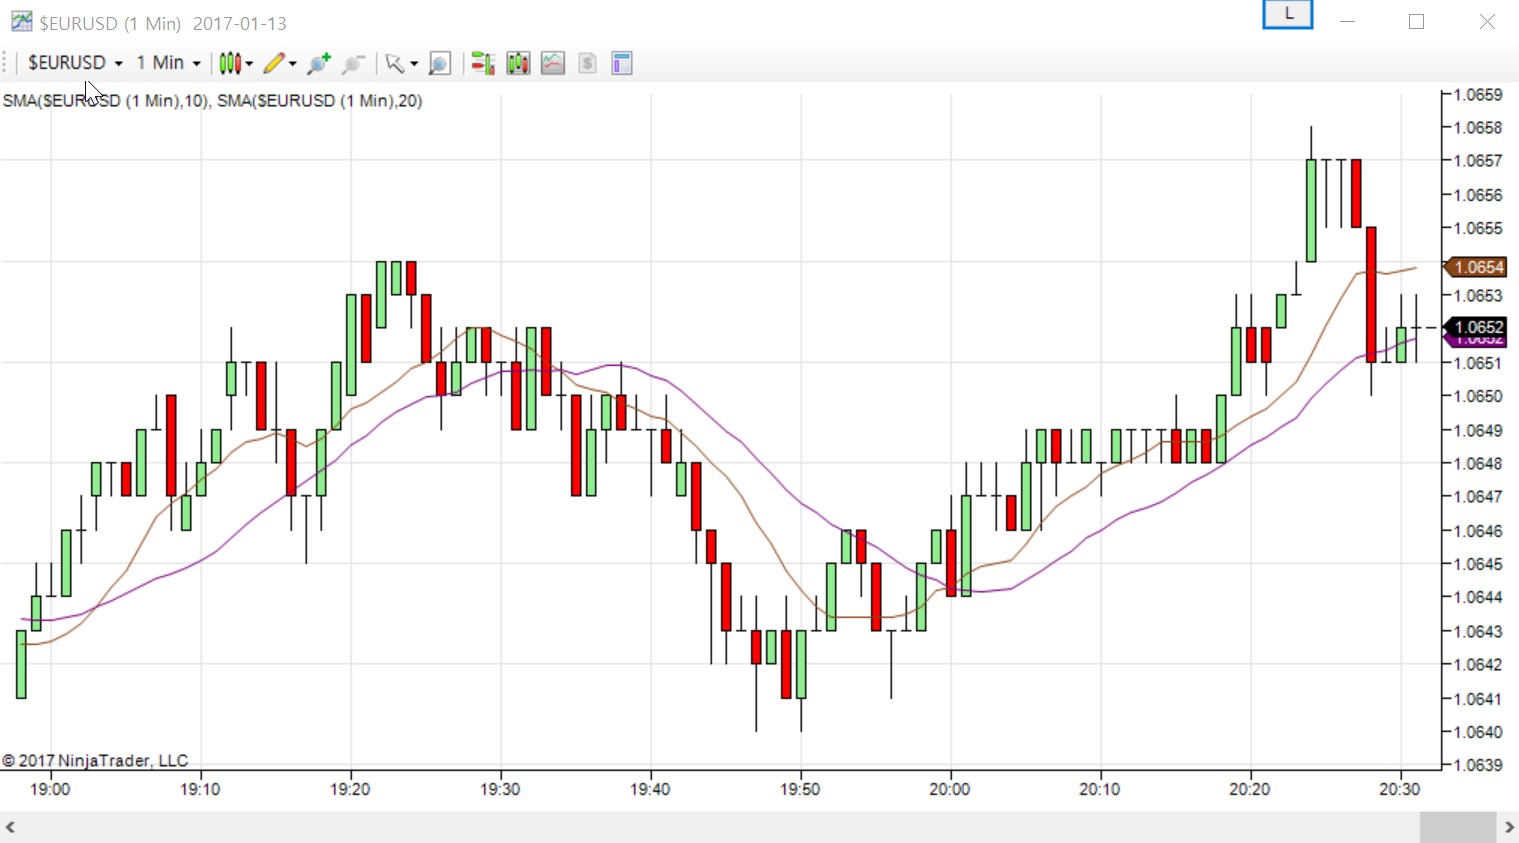This screenshot has height=843, width=1519.
Task: Toggle the Chart Trader panel icon
Action: pyautogui.click(x=483, y=64)
